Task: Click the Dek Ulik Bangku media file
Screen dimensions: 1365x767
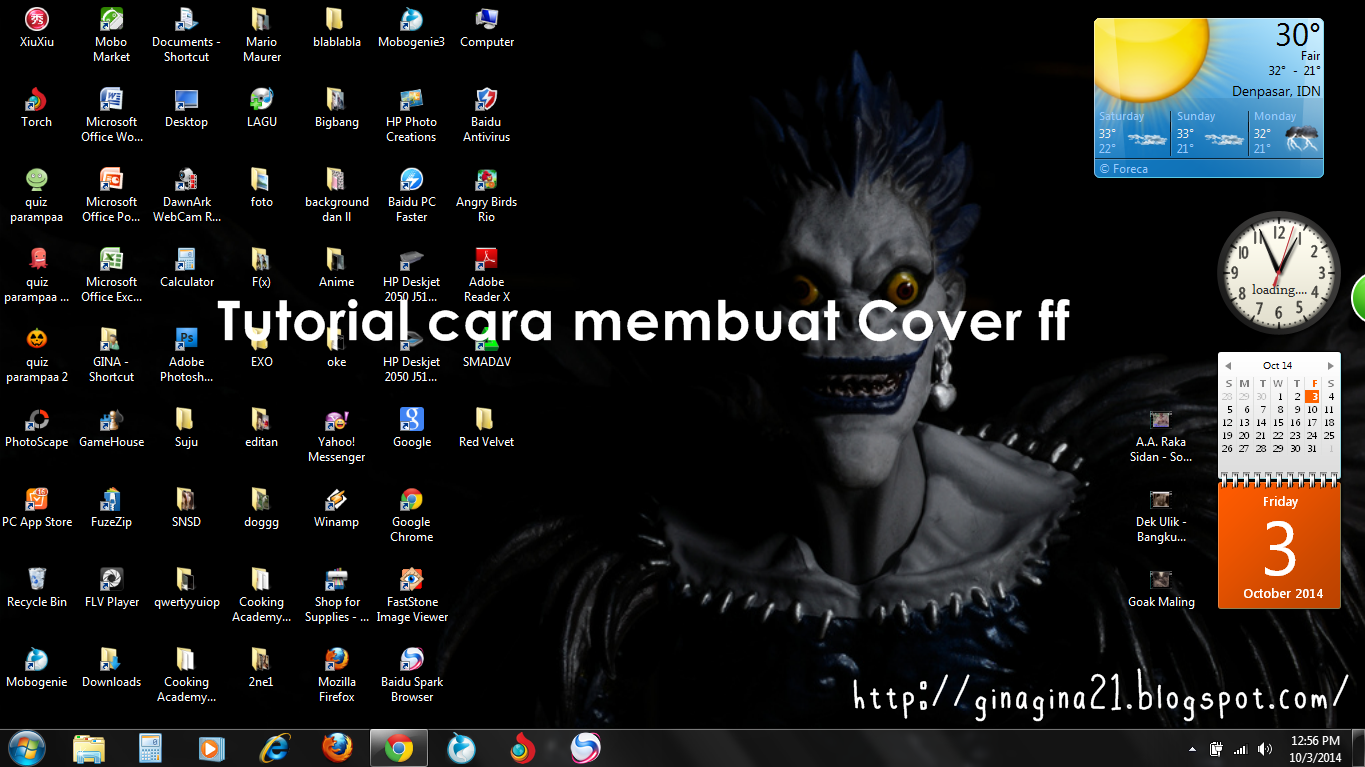Action: (1160, 515)
